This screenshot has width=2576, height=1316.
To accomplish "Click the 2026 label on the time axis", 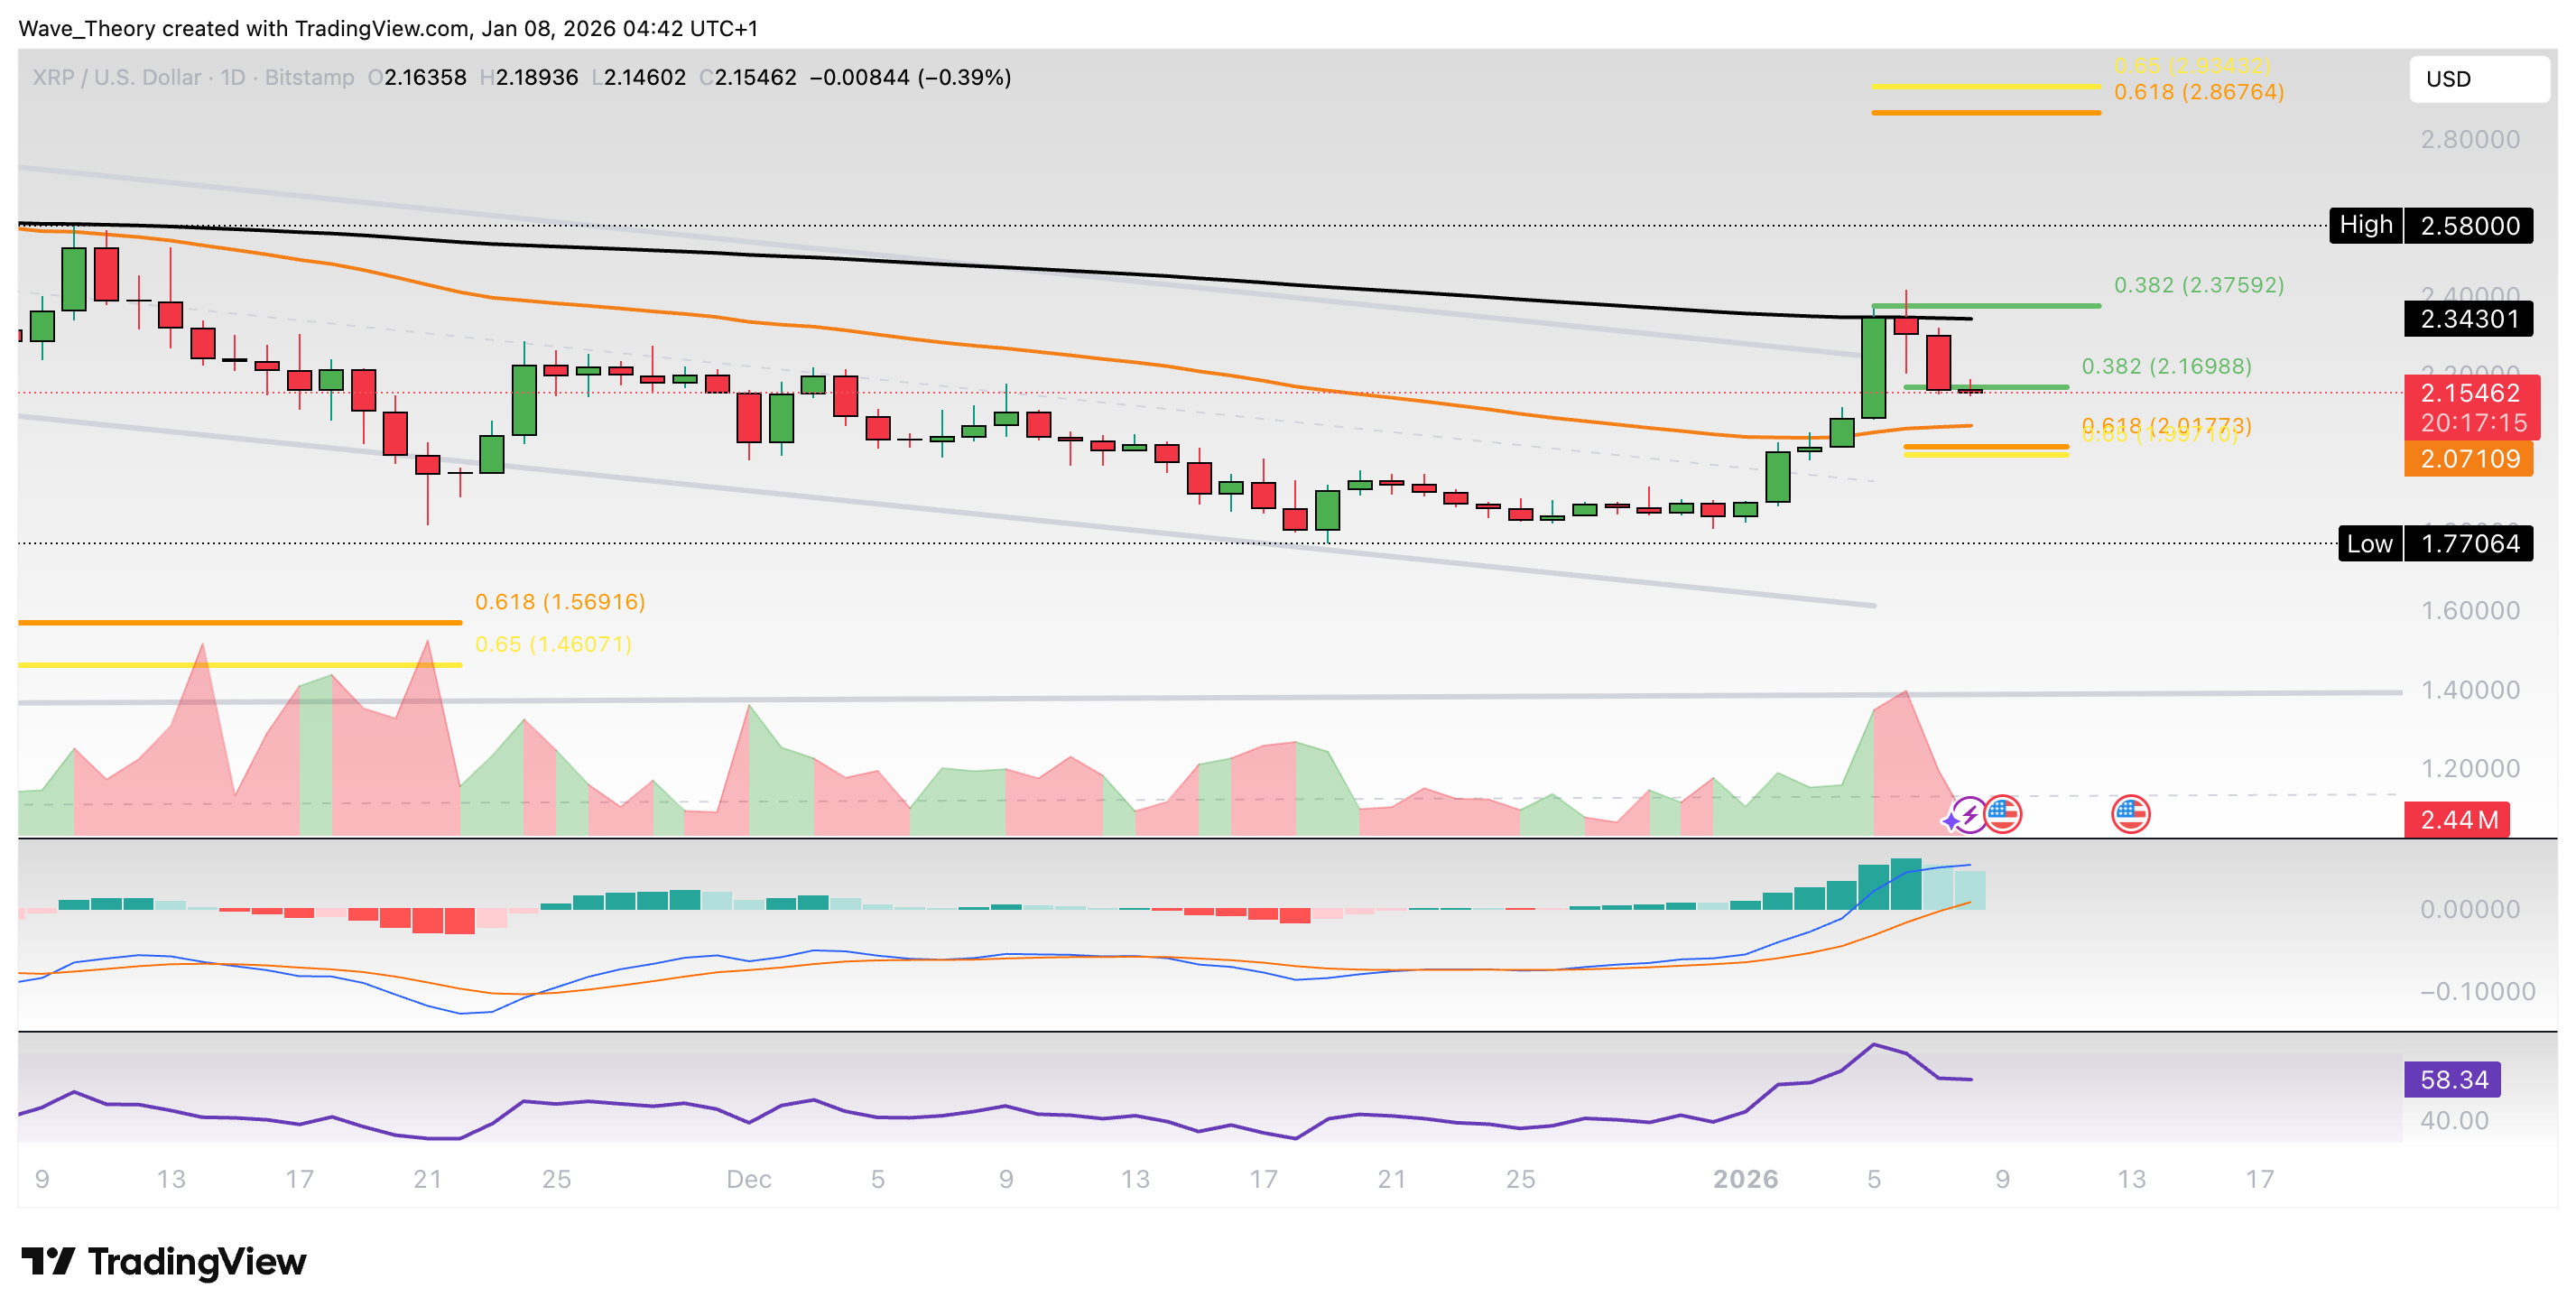I will tap(1748, 1178).
